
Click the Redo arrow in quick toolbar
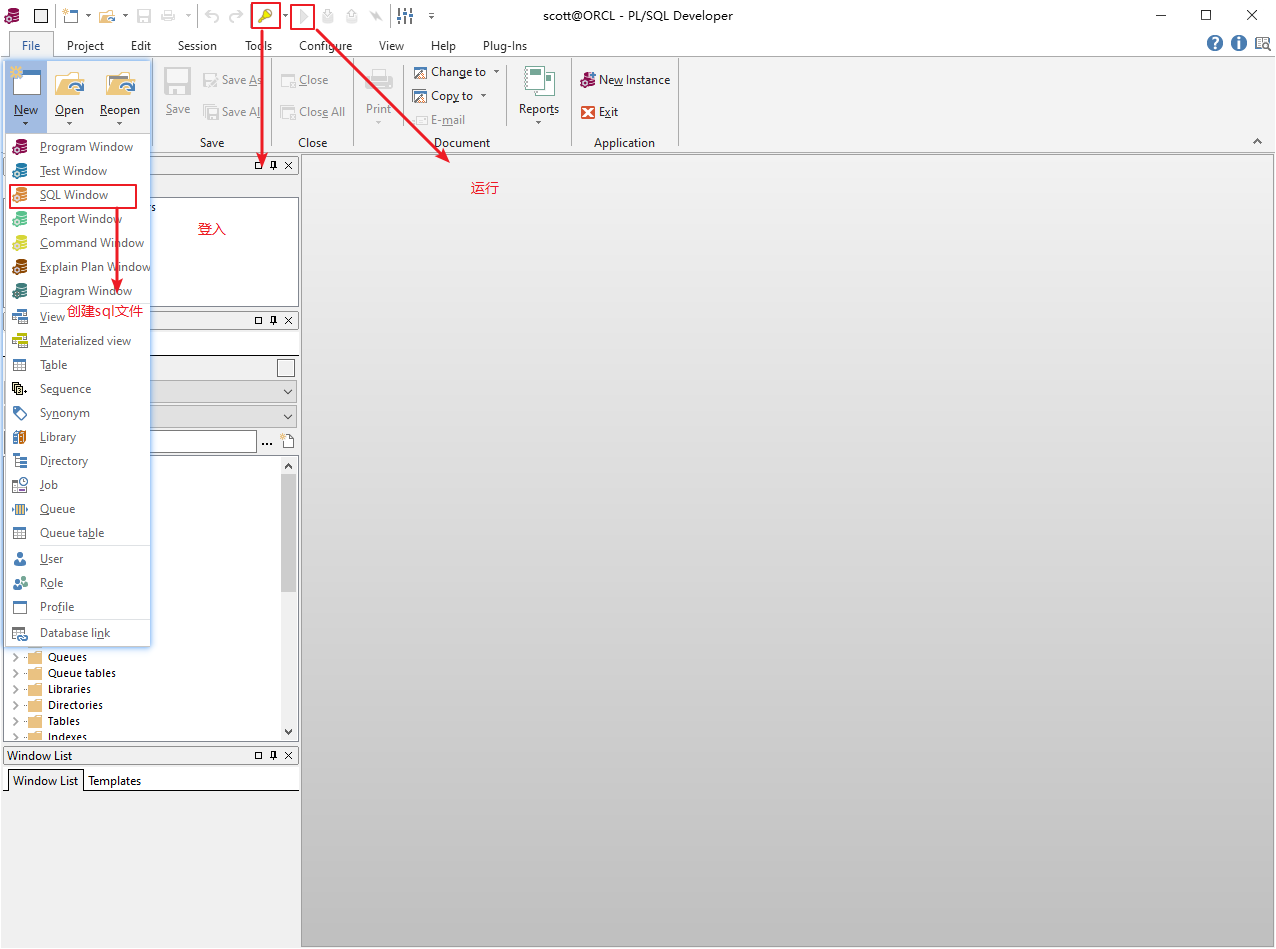pos(236,16)
